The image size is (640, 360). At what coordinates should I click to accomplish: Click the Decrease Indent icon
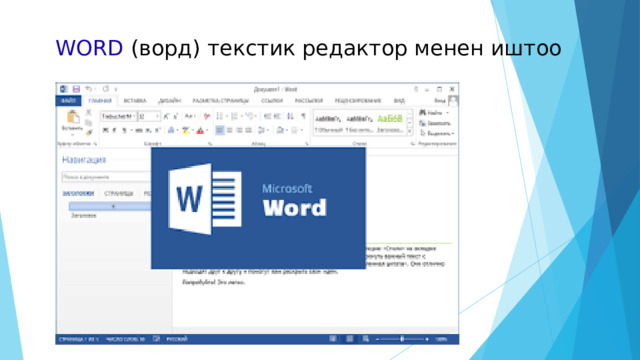coord(267,116)
